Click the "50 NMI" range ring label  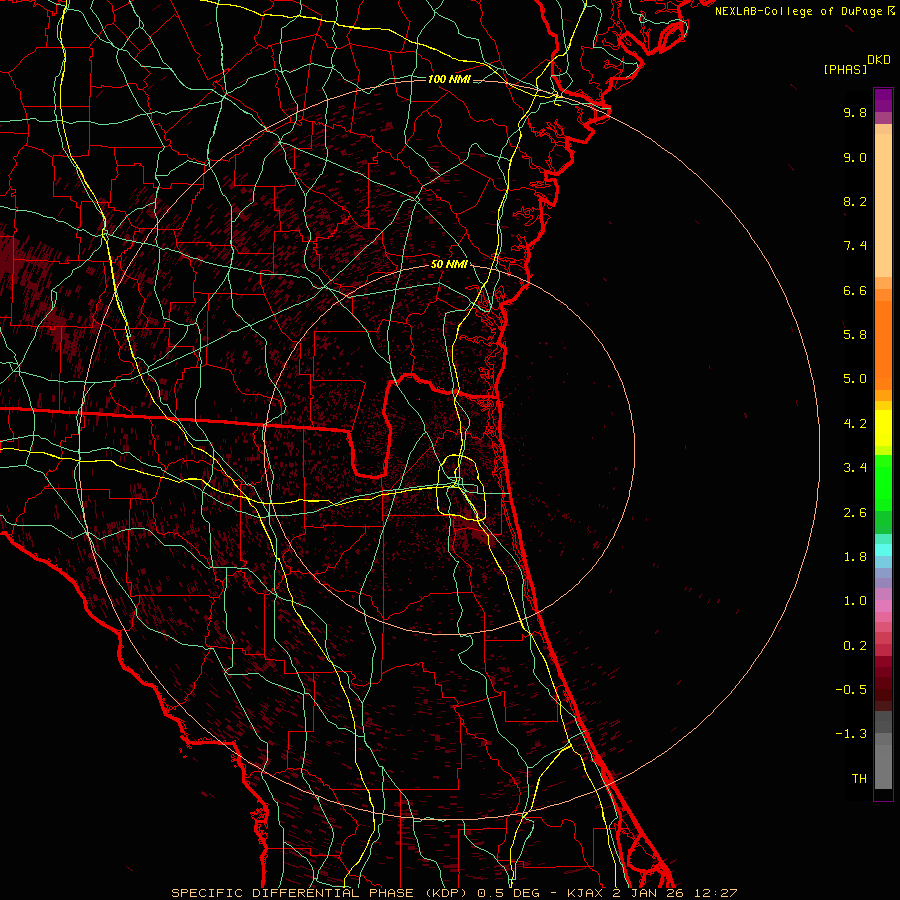click(x=449, y=264)
